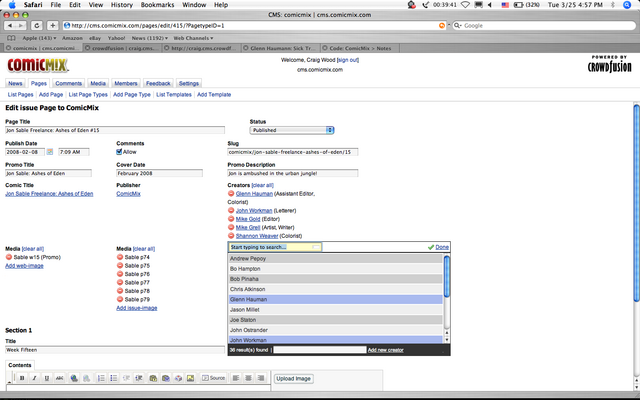The width and height of the screenshot is (640, 400).
Task: Toggle bold formatting in Contents editor
Action: (22, 378)
